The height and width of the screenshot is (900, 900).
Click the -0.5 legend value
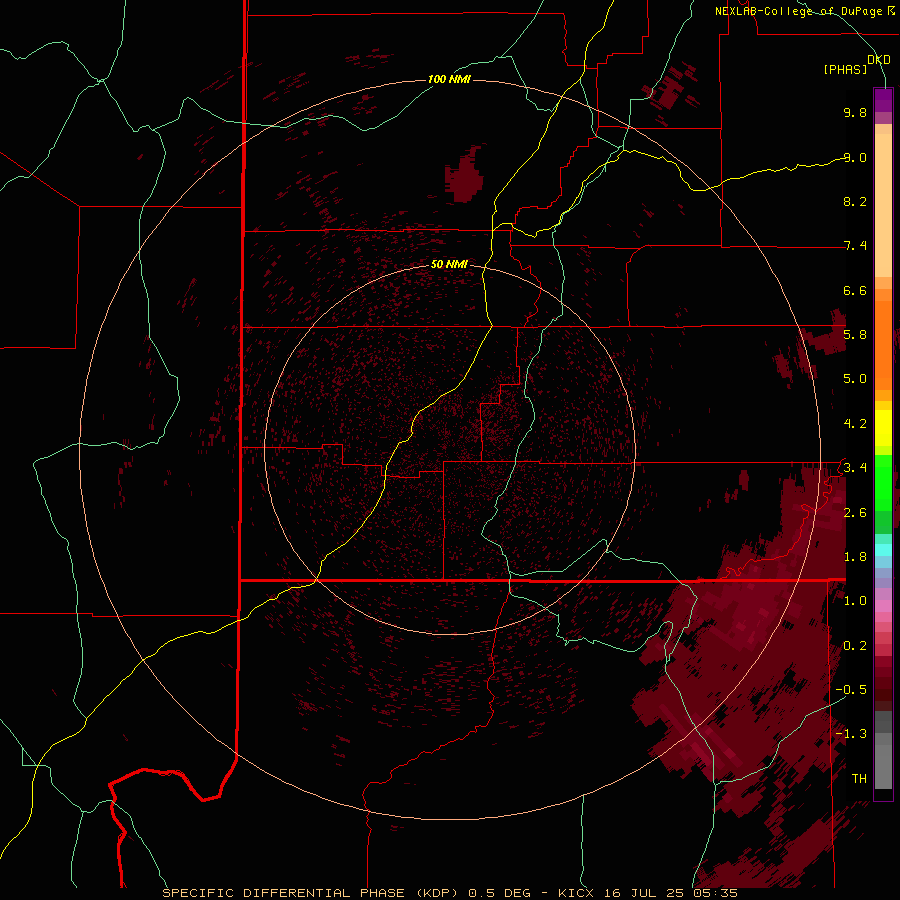pyautogui.click(x=851, y=690)
